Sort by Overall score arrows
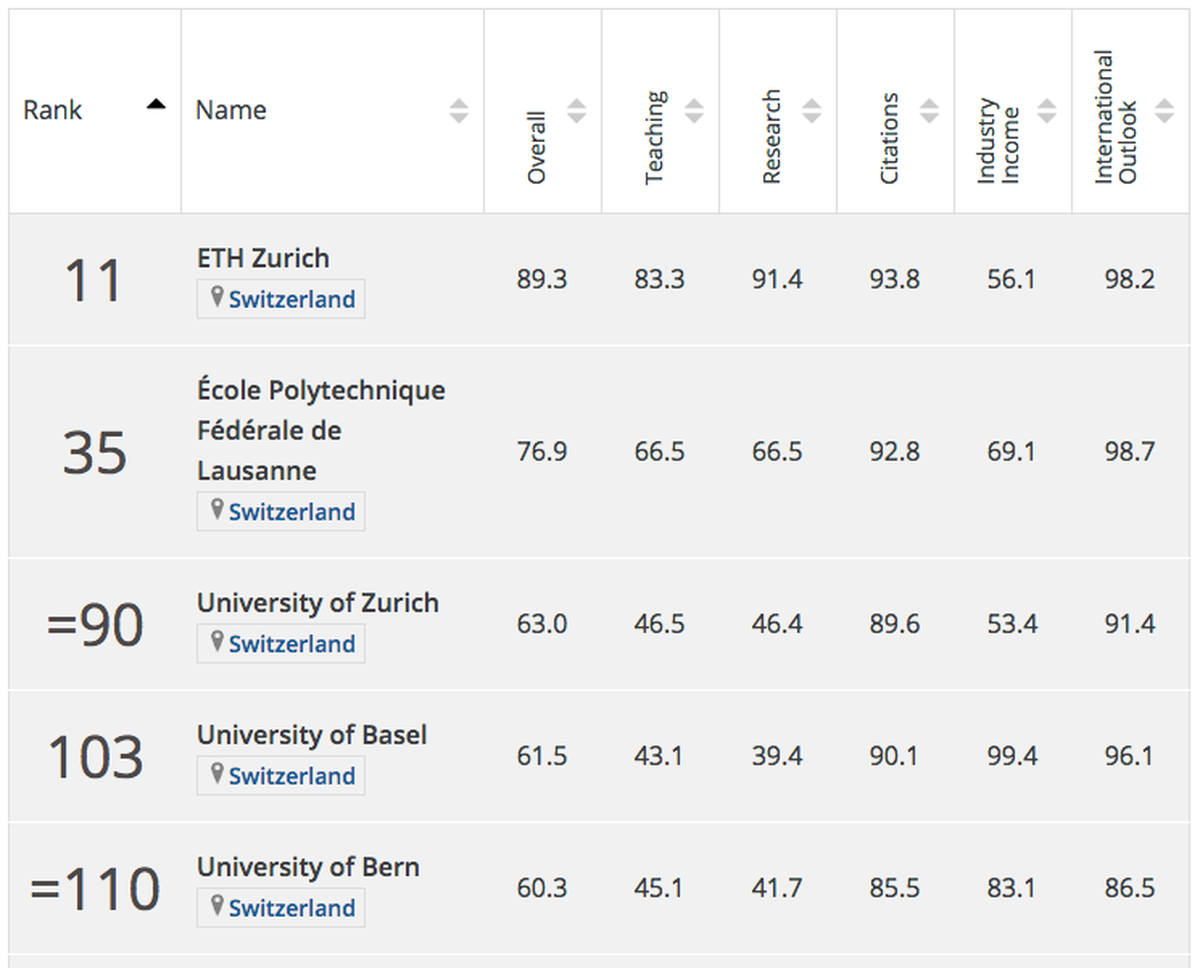 pyautogui.click(x=576, y=110)
